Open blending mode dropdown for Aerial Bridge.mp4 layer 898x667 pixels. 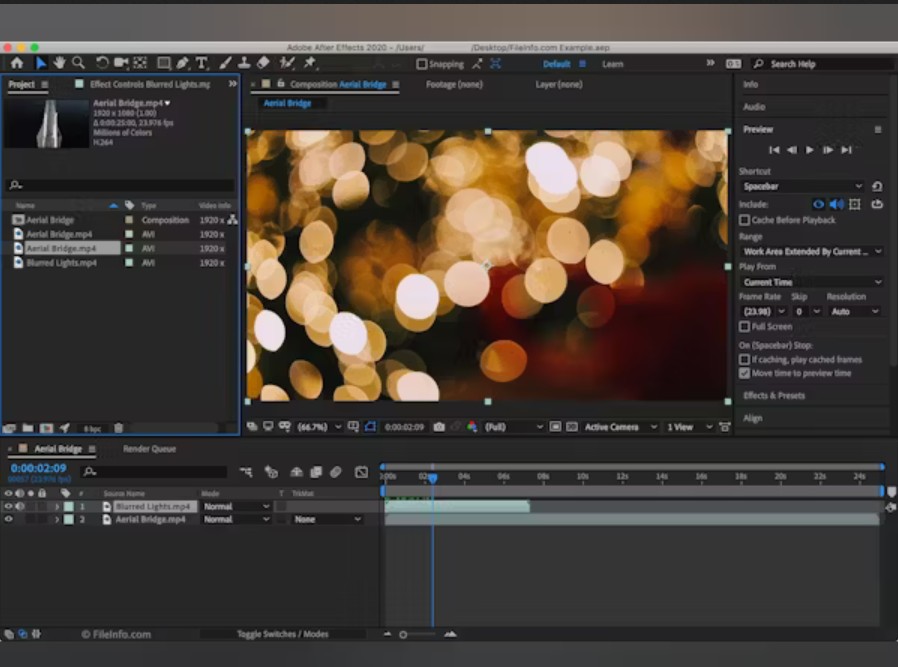[236, 519]
